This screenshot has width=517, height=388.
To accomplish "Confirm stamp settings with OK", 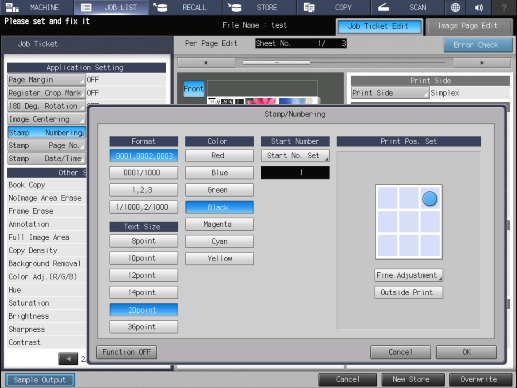I will click(466, 352).
